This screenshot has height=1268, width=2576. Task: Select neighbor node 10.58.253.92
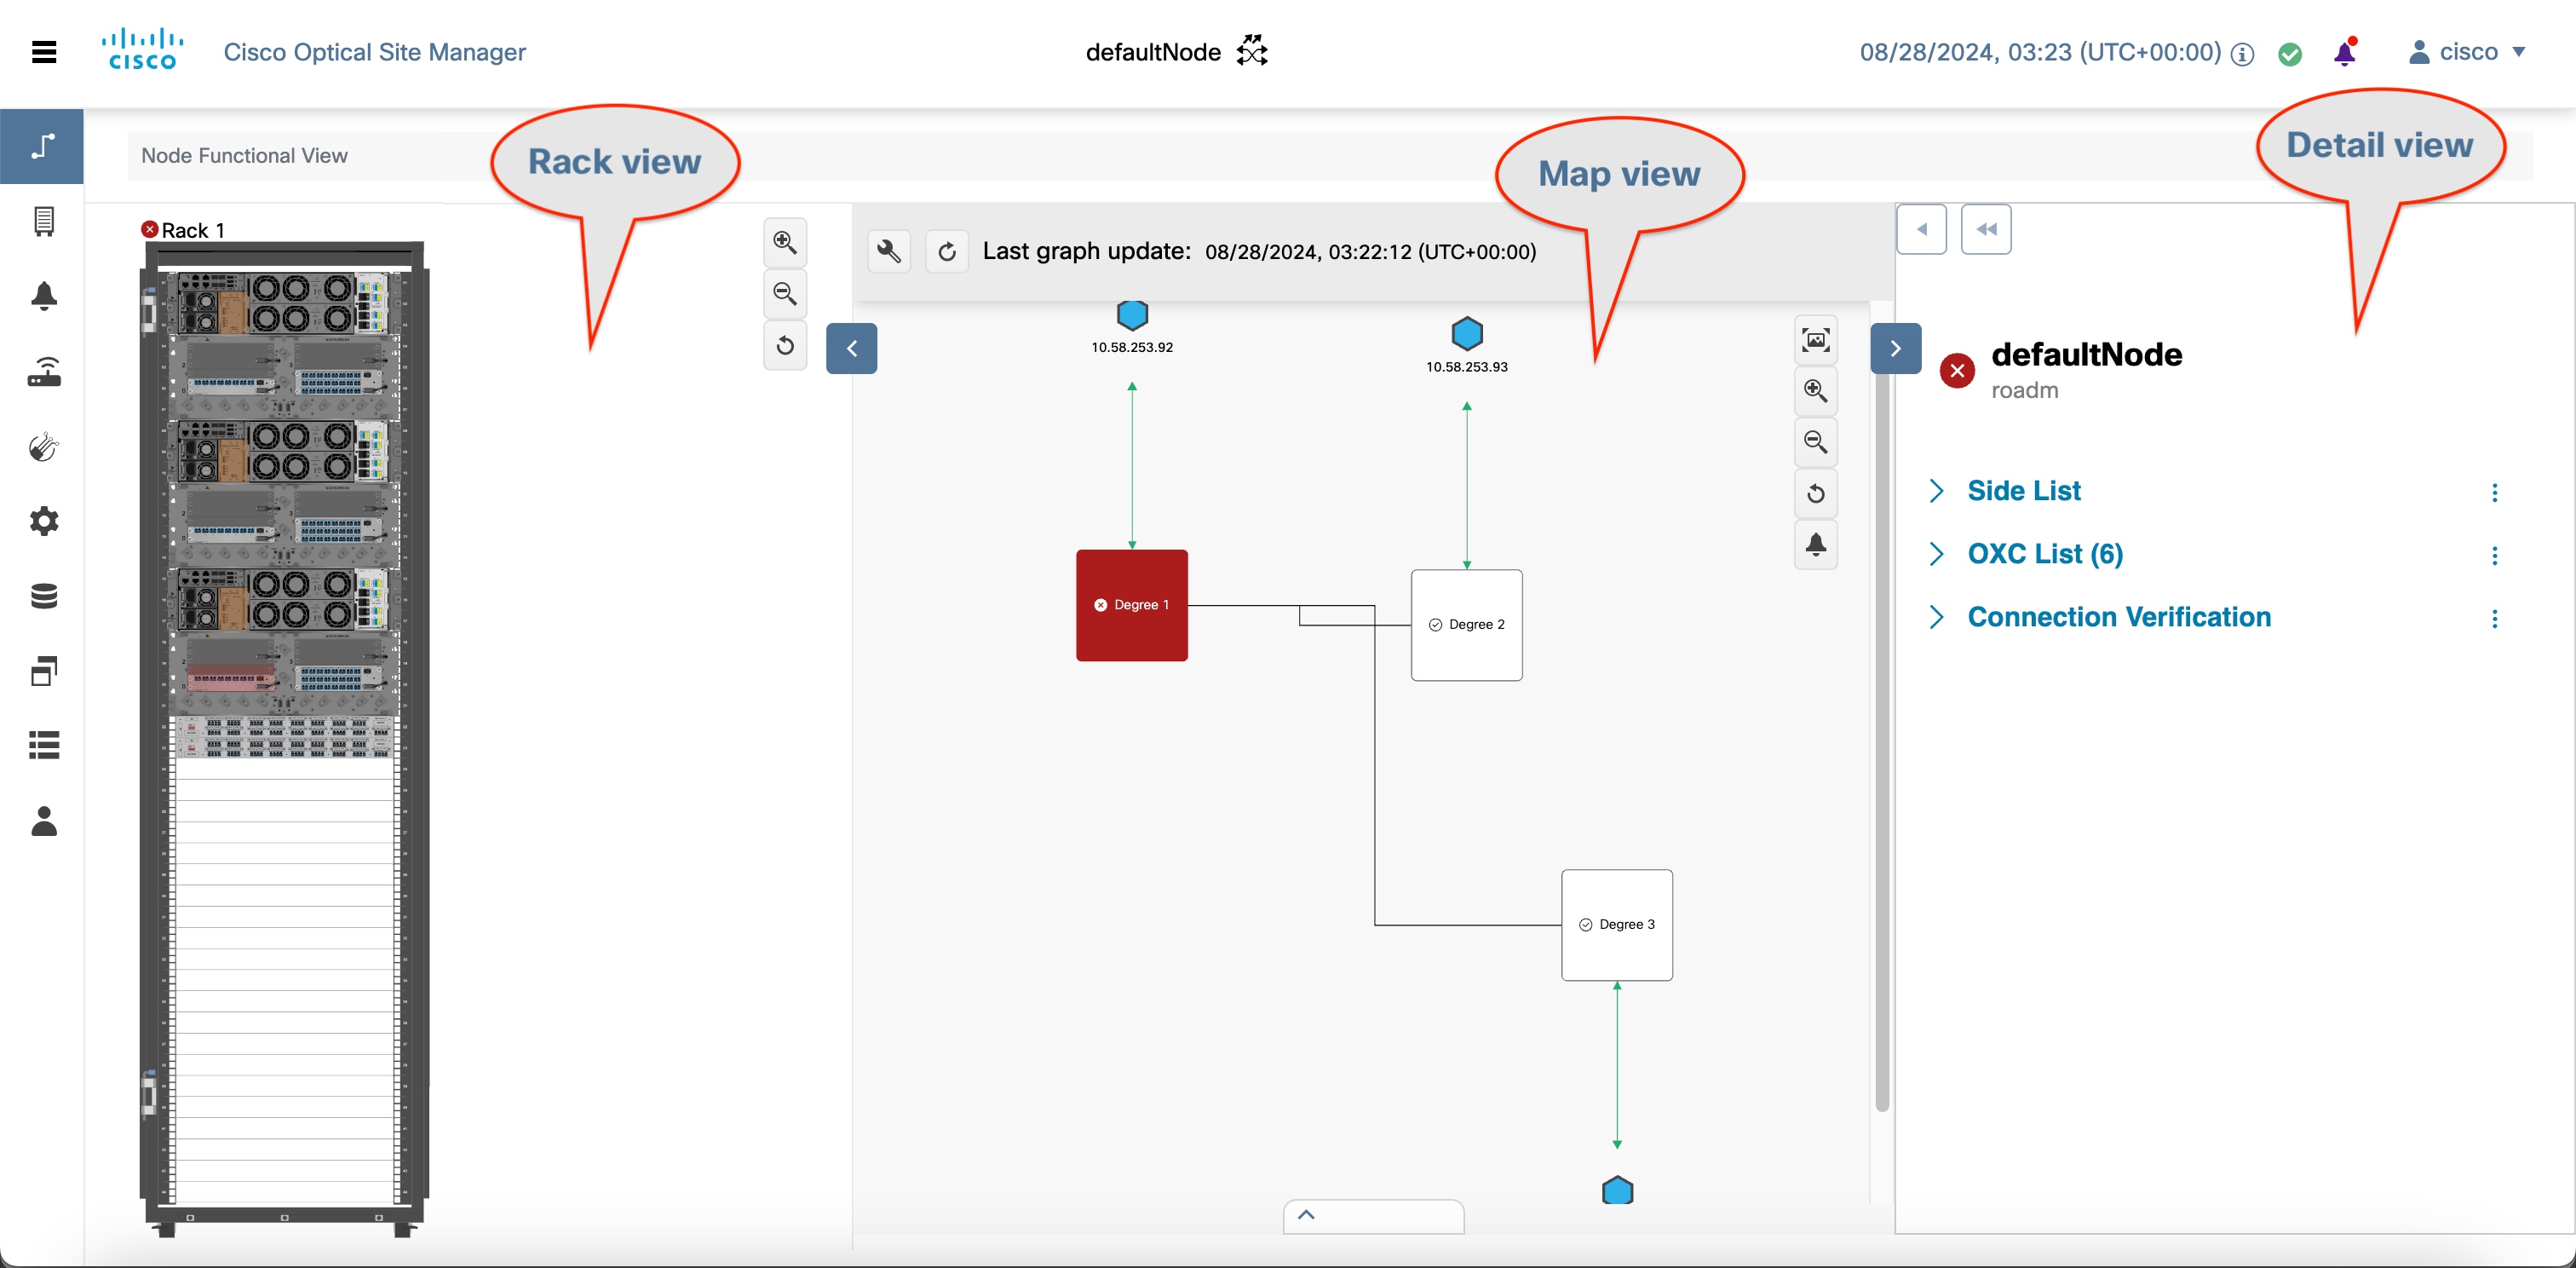pyautogui.click(x=1132, y=315)
